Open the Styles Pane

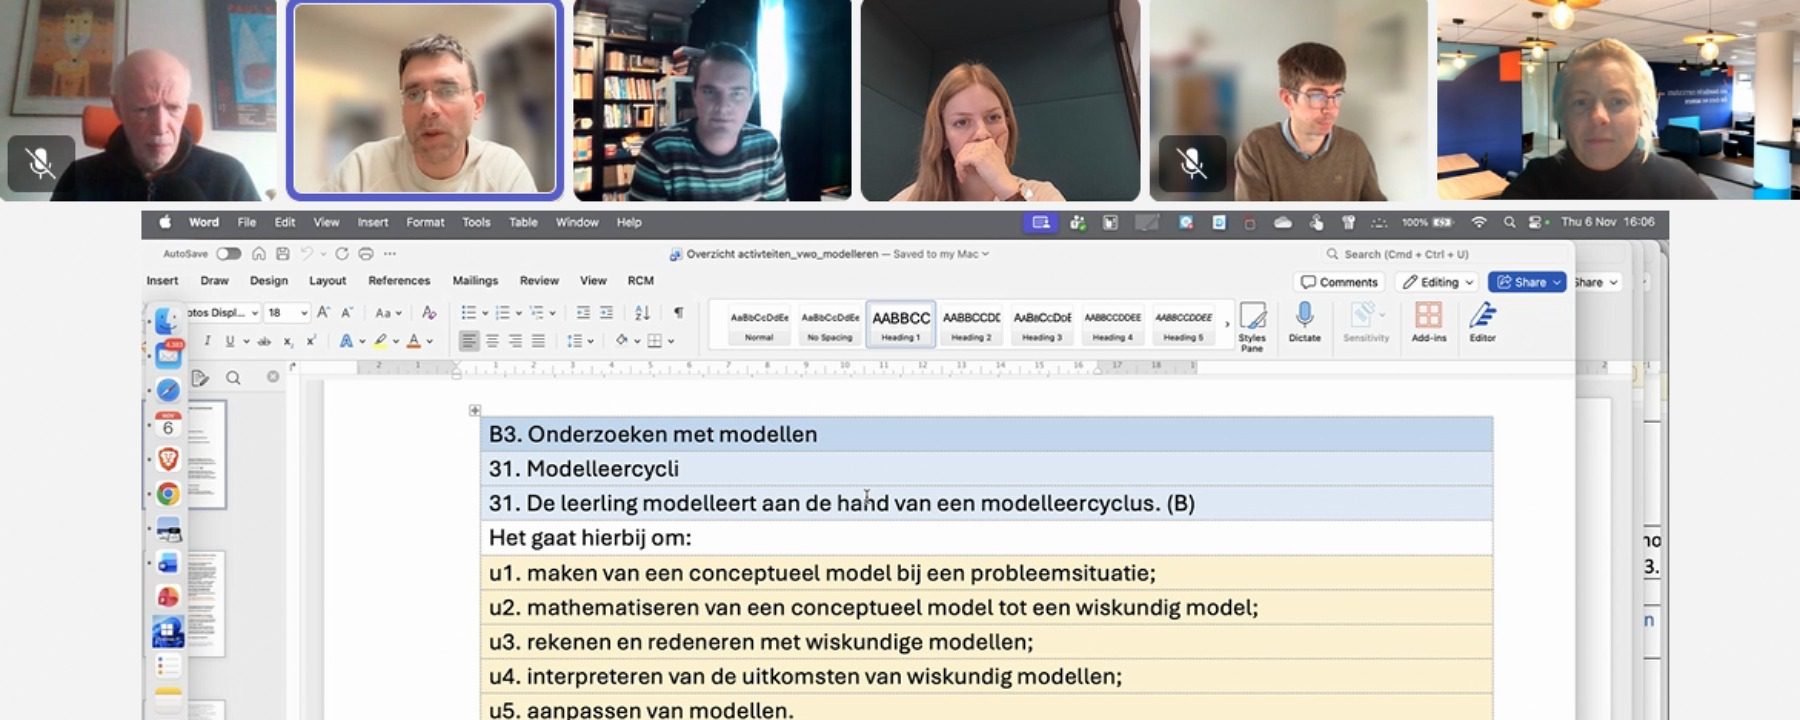[1252, 325]
